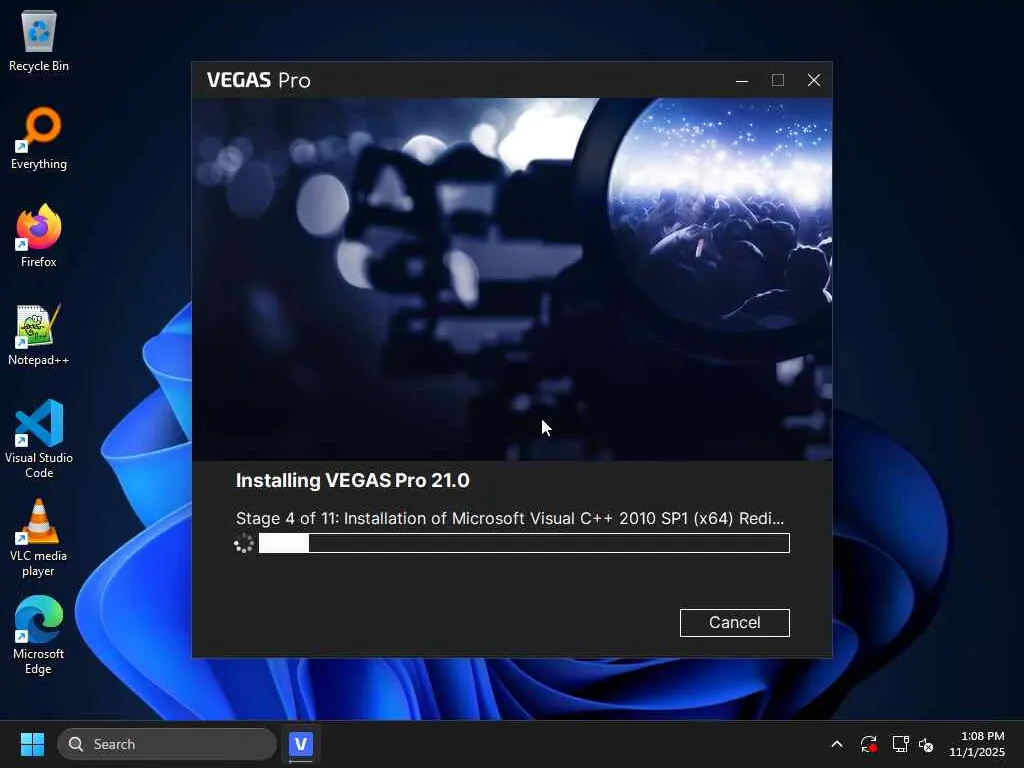The width and height of the screenshot is (1024, 768).
Task: Select the Firefox desktop shortcut
Action: coord(39,236)
